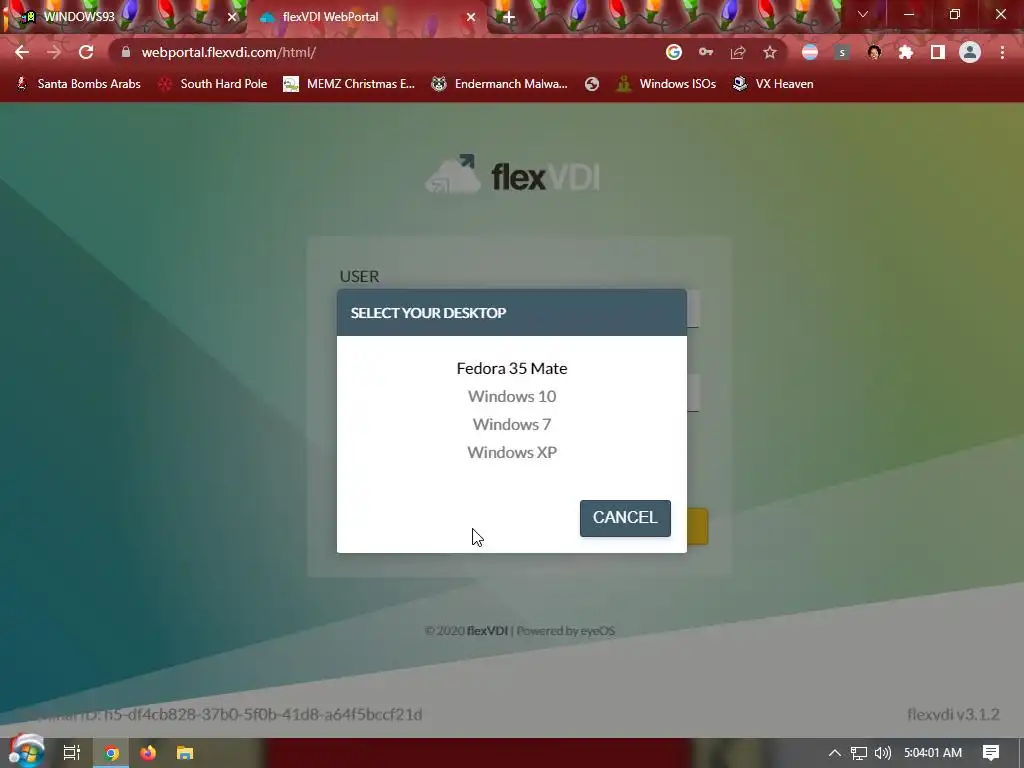Open Windows ISOs bookmark
This screenshot has height=768, width=1024.
click(x=667, y=84)
